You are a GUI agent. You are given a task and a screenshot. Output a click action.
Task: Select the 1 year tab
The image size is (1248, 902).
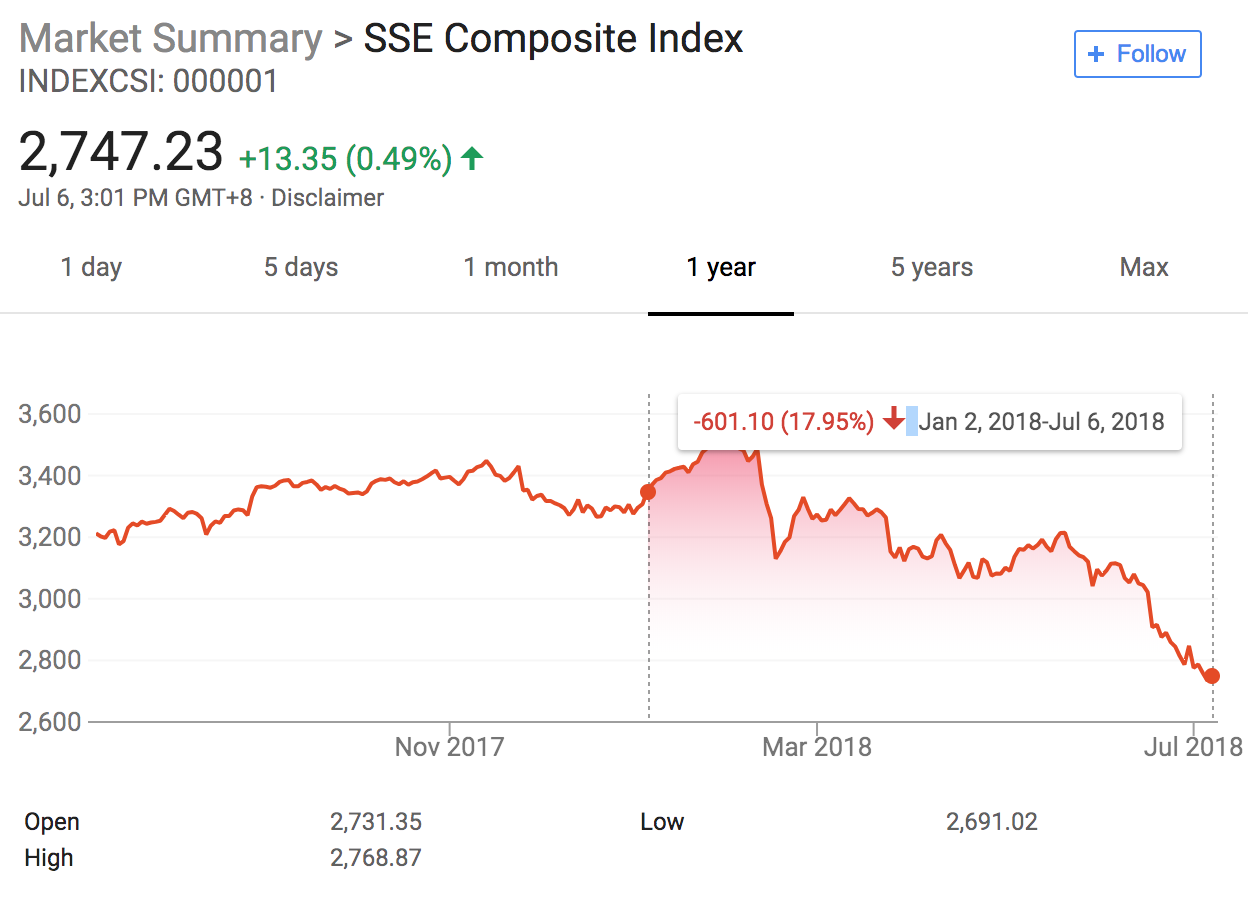click(721, 268)
